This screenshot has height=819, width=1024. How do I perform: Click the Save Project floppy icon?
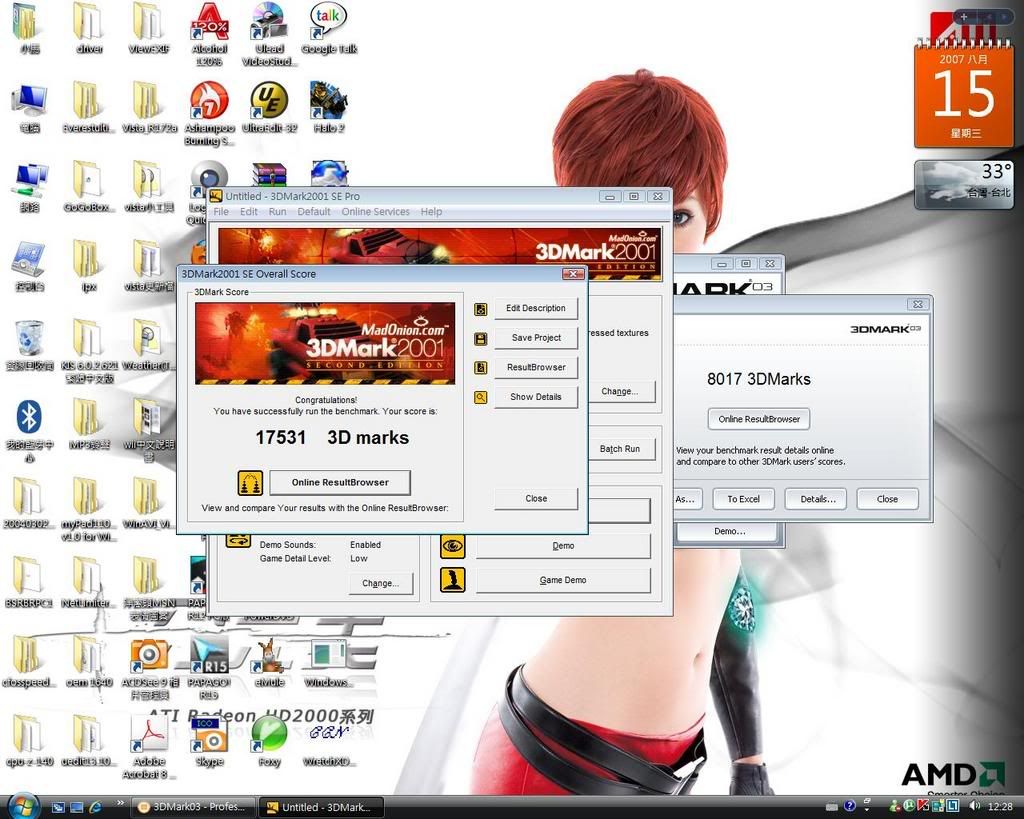click(x=481, y=338)
